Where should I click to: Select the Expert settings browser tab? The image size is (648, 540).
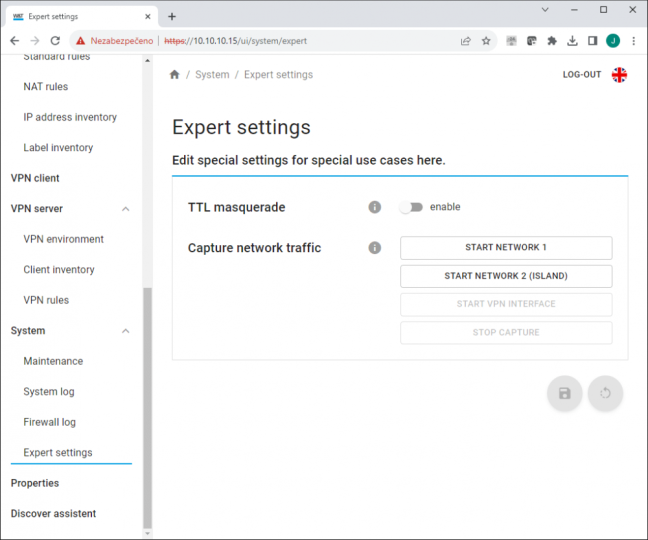click(x=82, y=17)
